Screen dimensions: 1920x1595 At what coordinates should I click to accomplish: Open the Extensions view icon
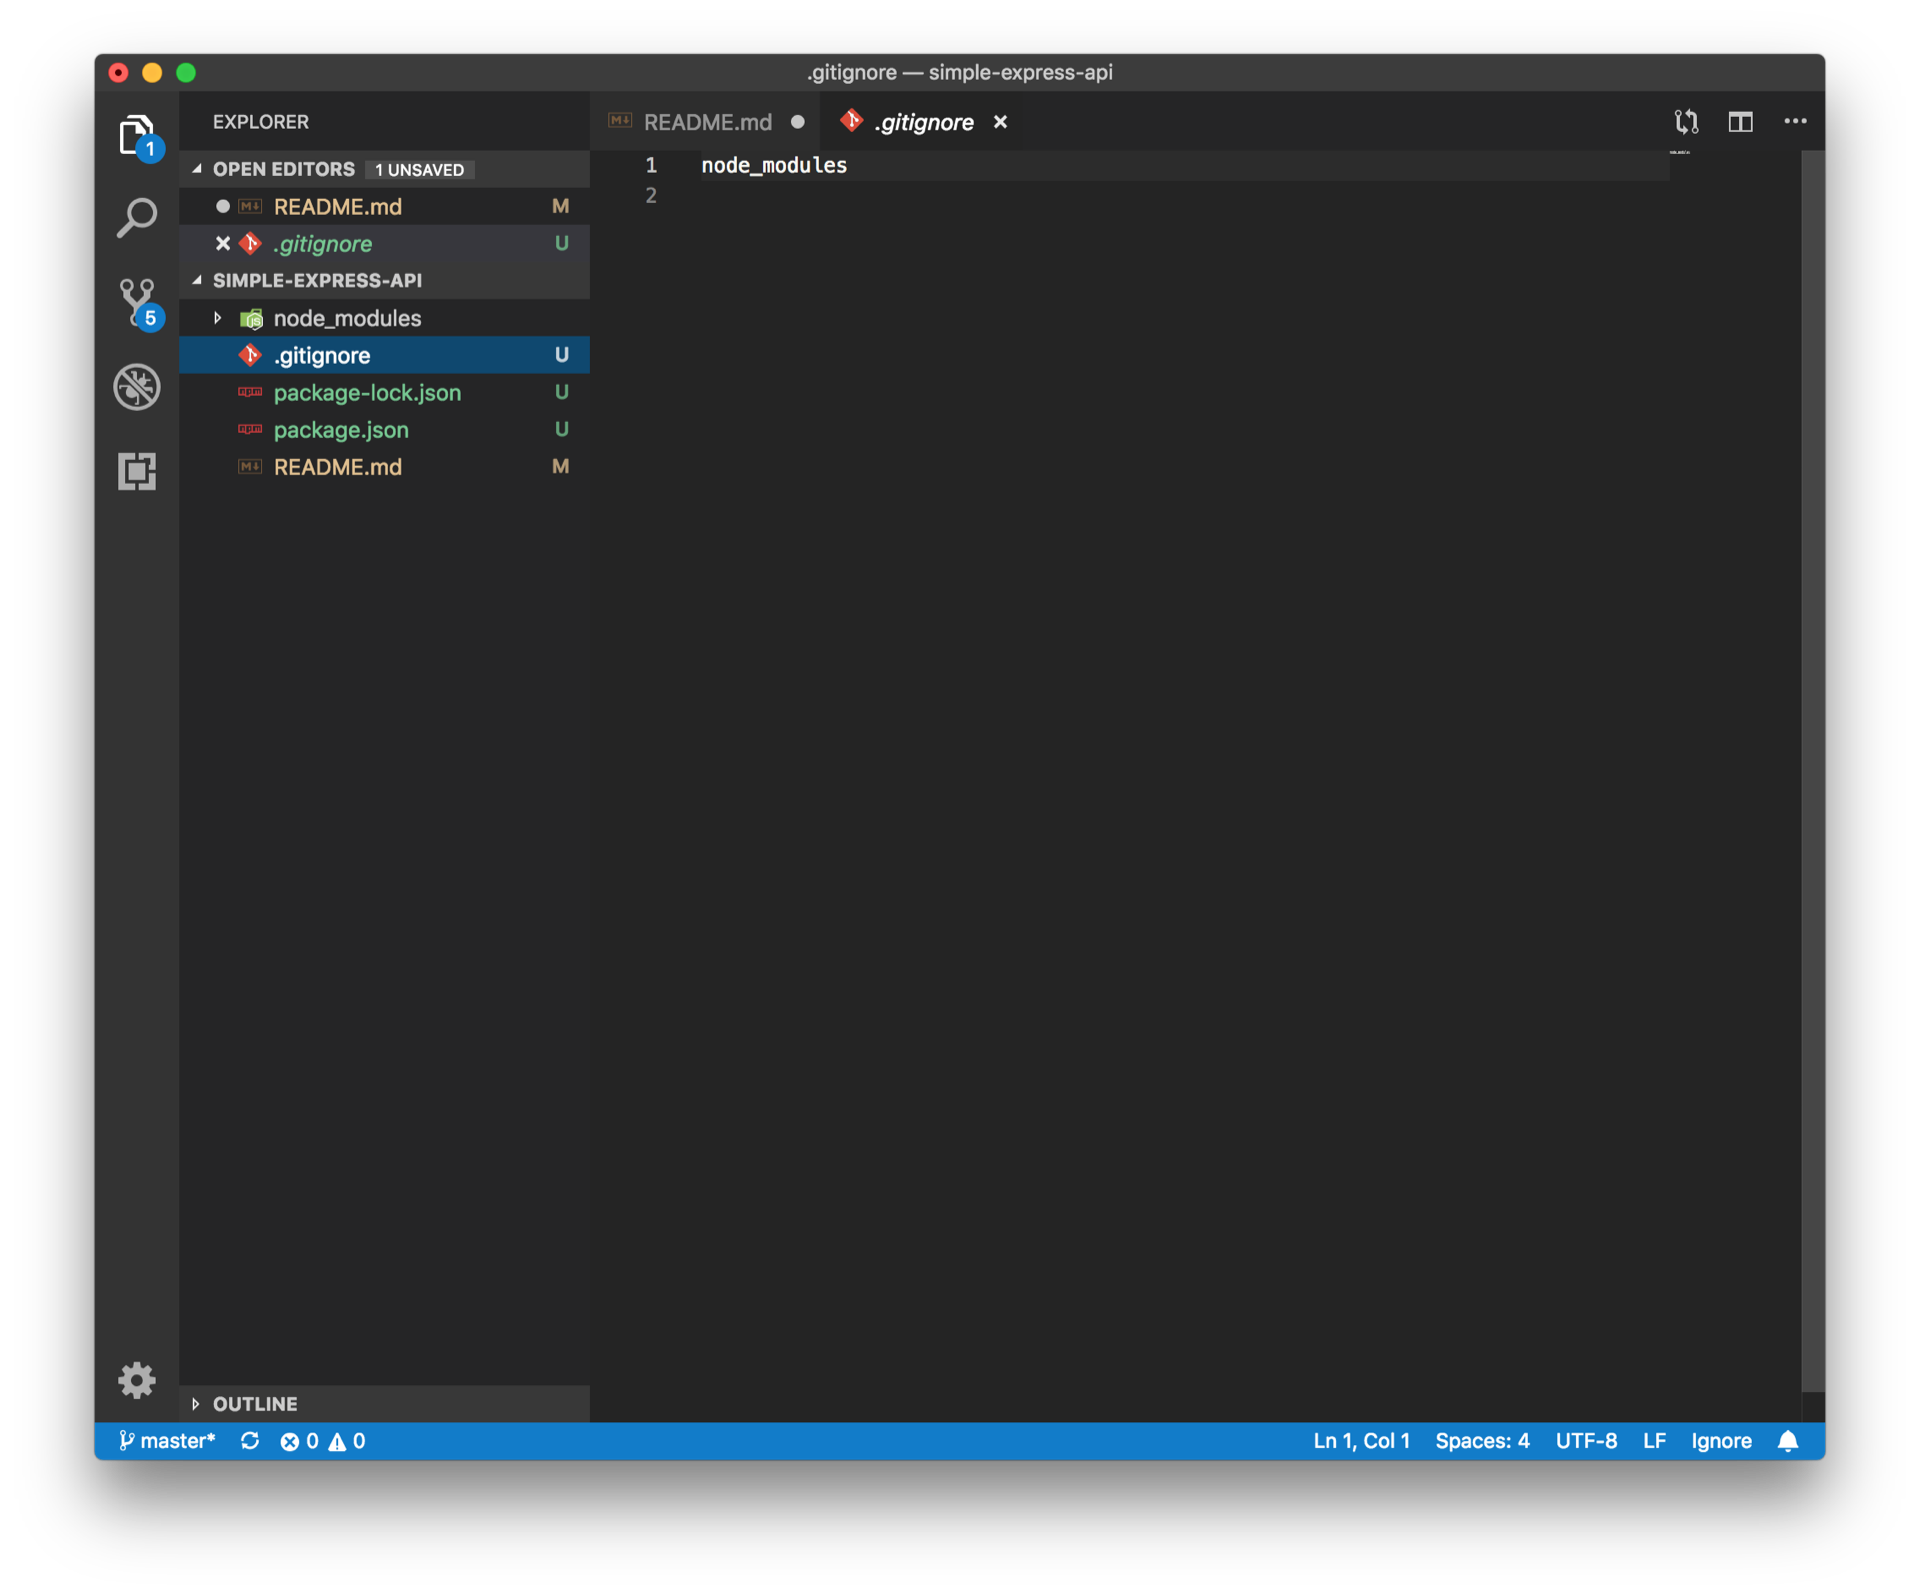136,471
